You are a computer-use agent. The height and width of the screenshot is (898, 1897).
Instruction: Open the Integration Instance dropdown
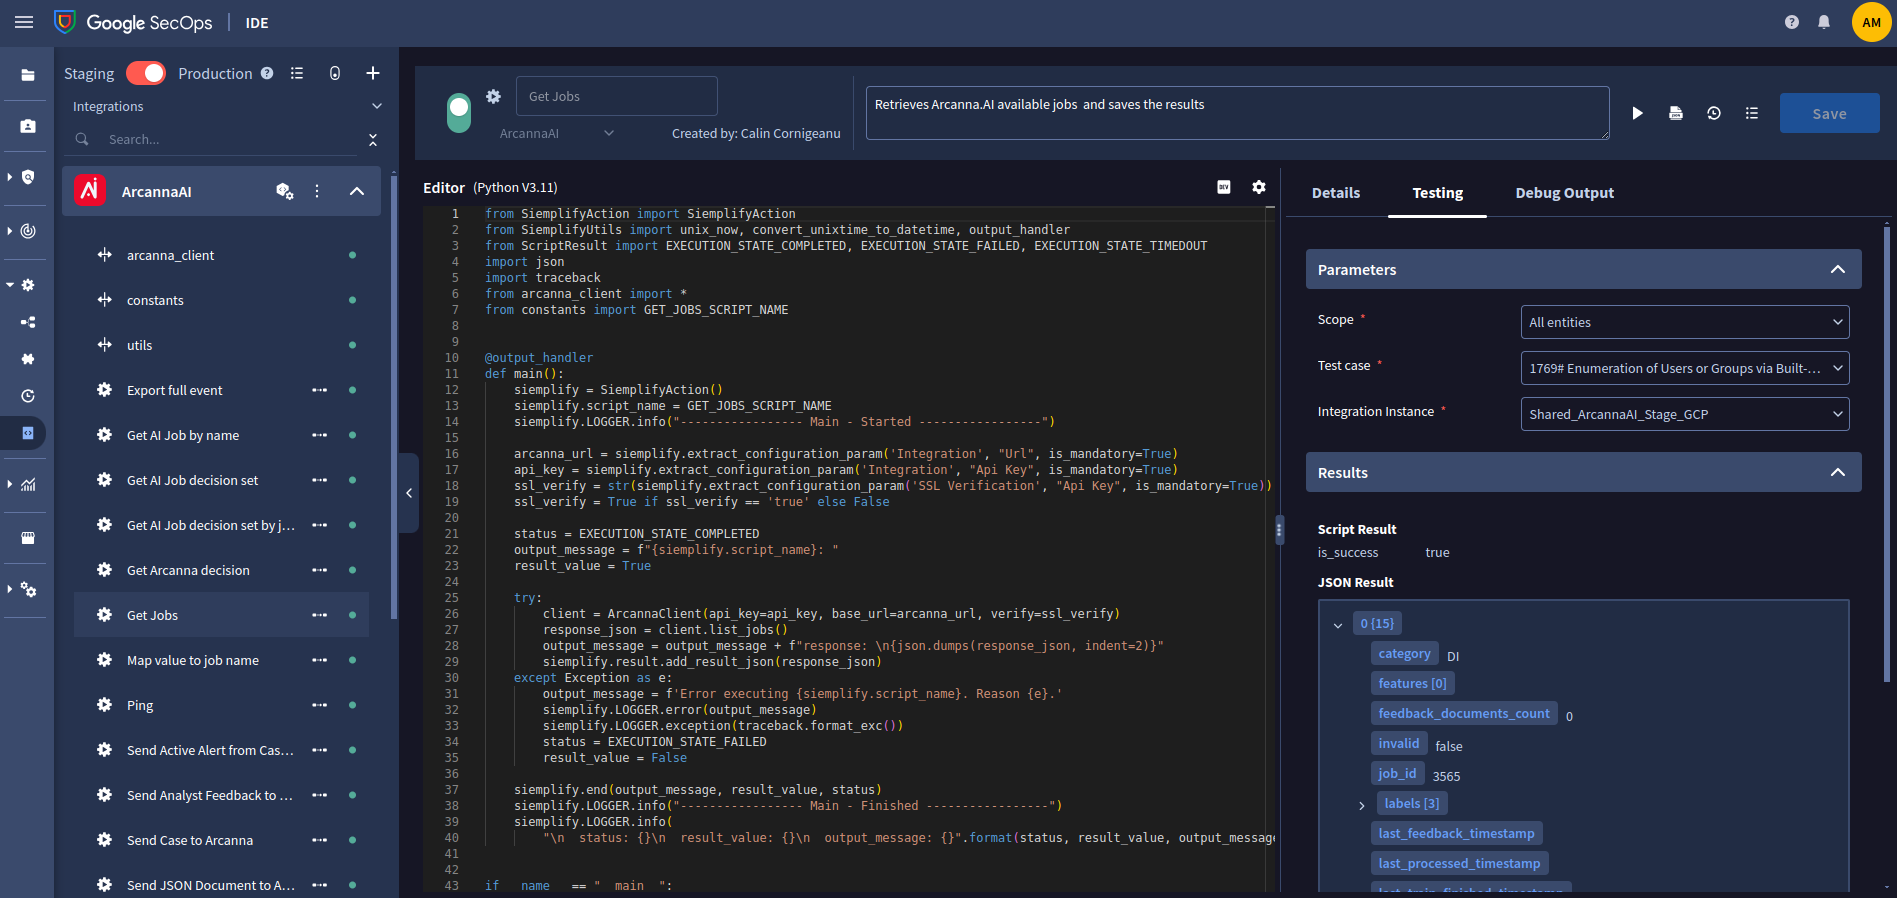tap(1685, 414)
